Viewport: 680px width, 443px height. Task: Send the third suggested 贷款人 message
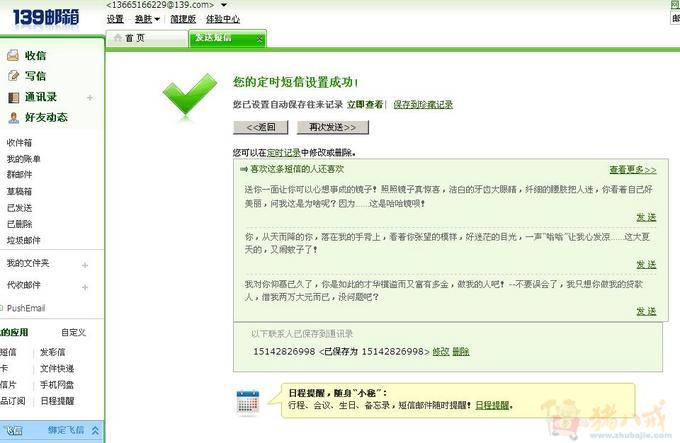(646, 311)
